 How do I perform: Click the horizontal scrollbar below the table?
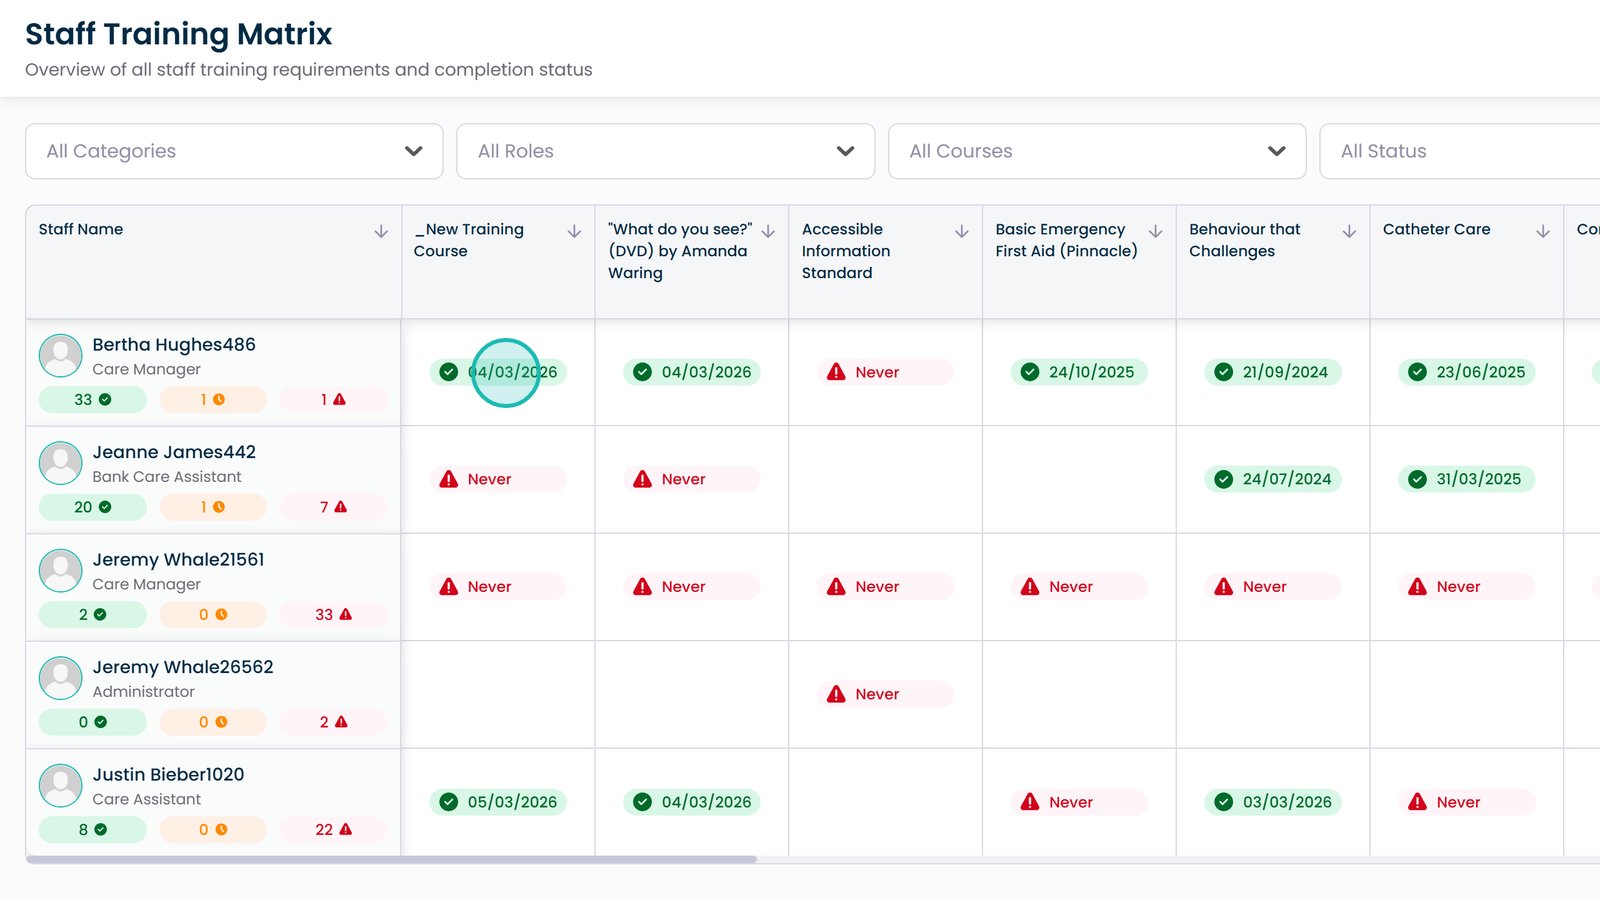(391, 859)
